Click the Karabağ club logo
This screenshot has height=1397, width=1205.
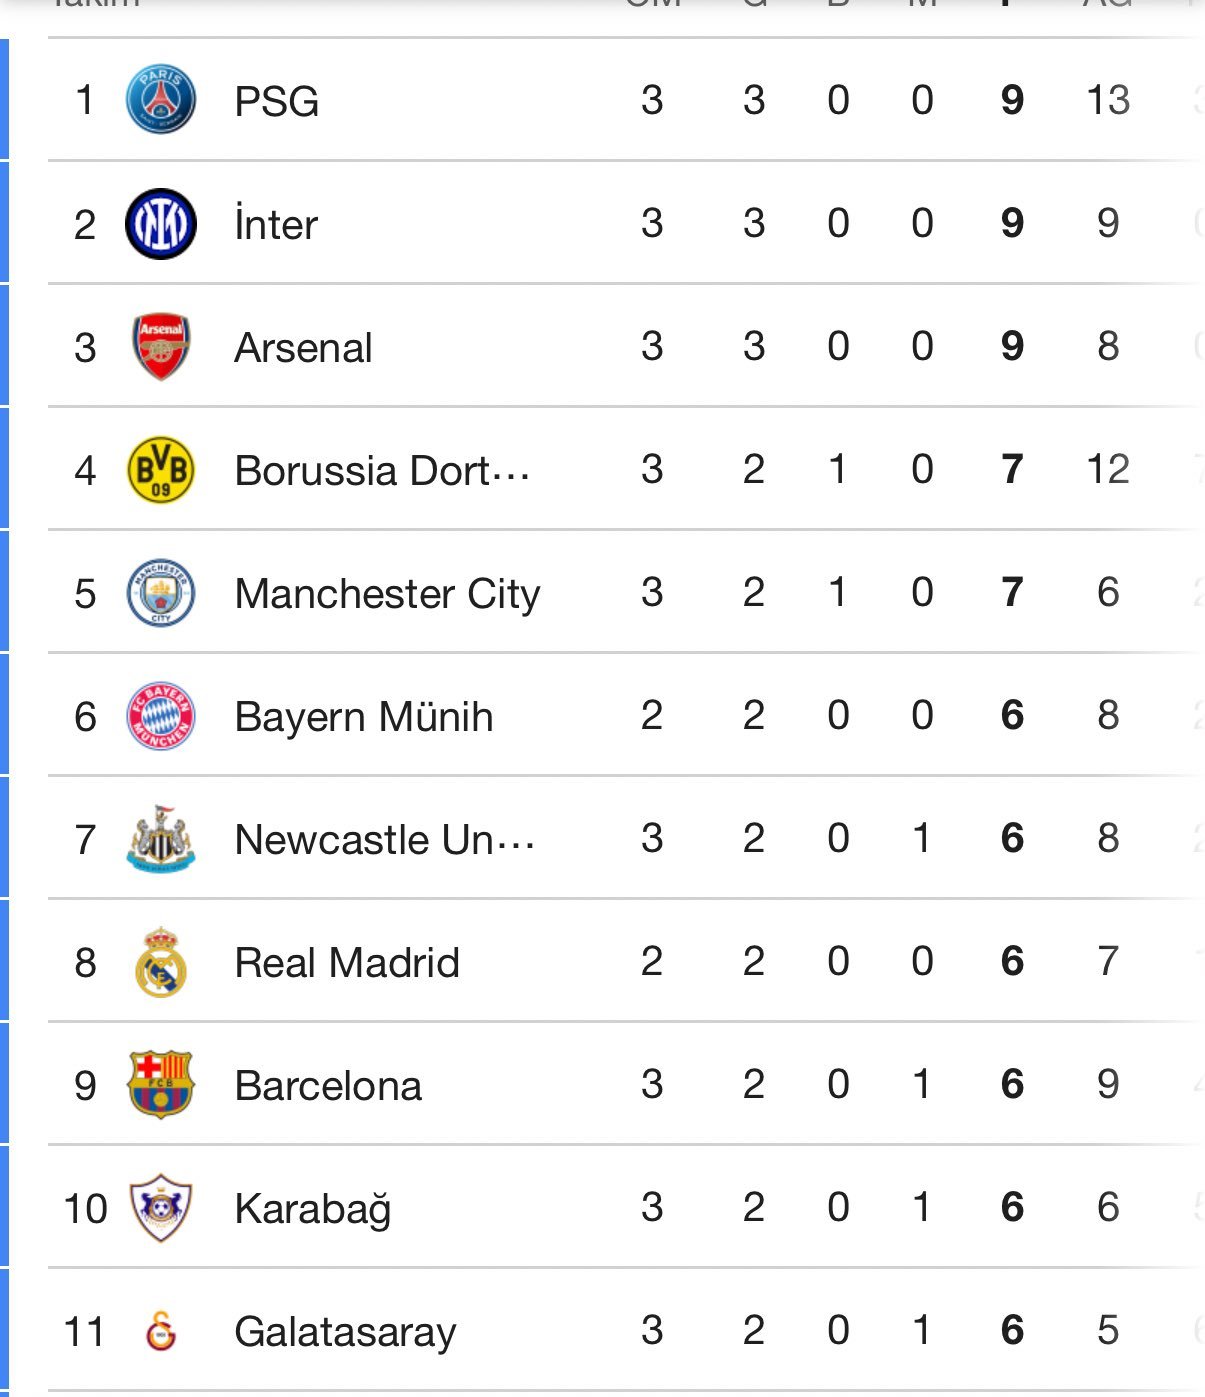(161, 1208)
